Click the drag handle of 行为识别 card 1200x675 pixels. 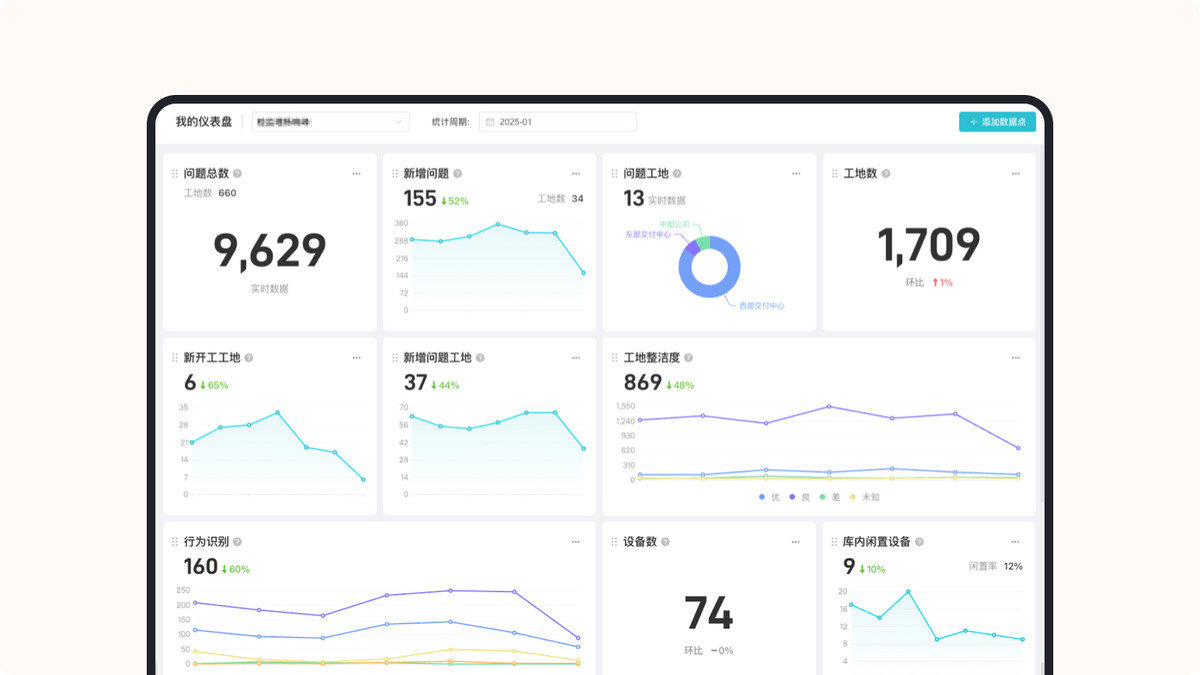pos(175,541)
